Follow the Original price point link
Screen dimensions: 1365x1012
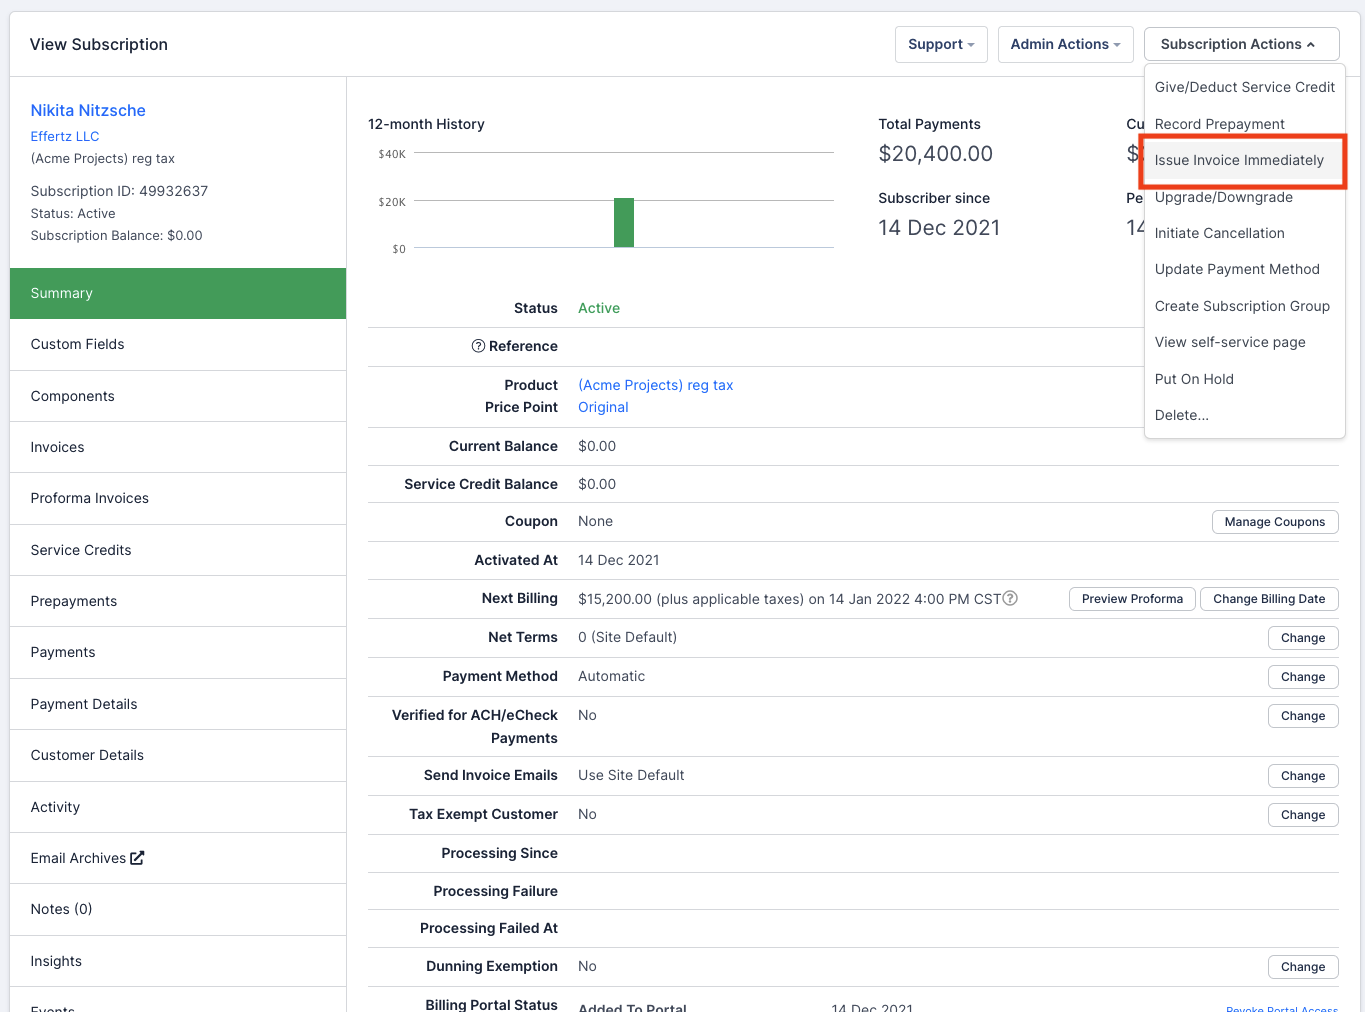[x=603, y=407]
